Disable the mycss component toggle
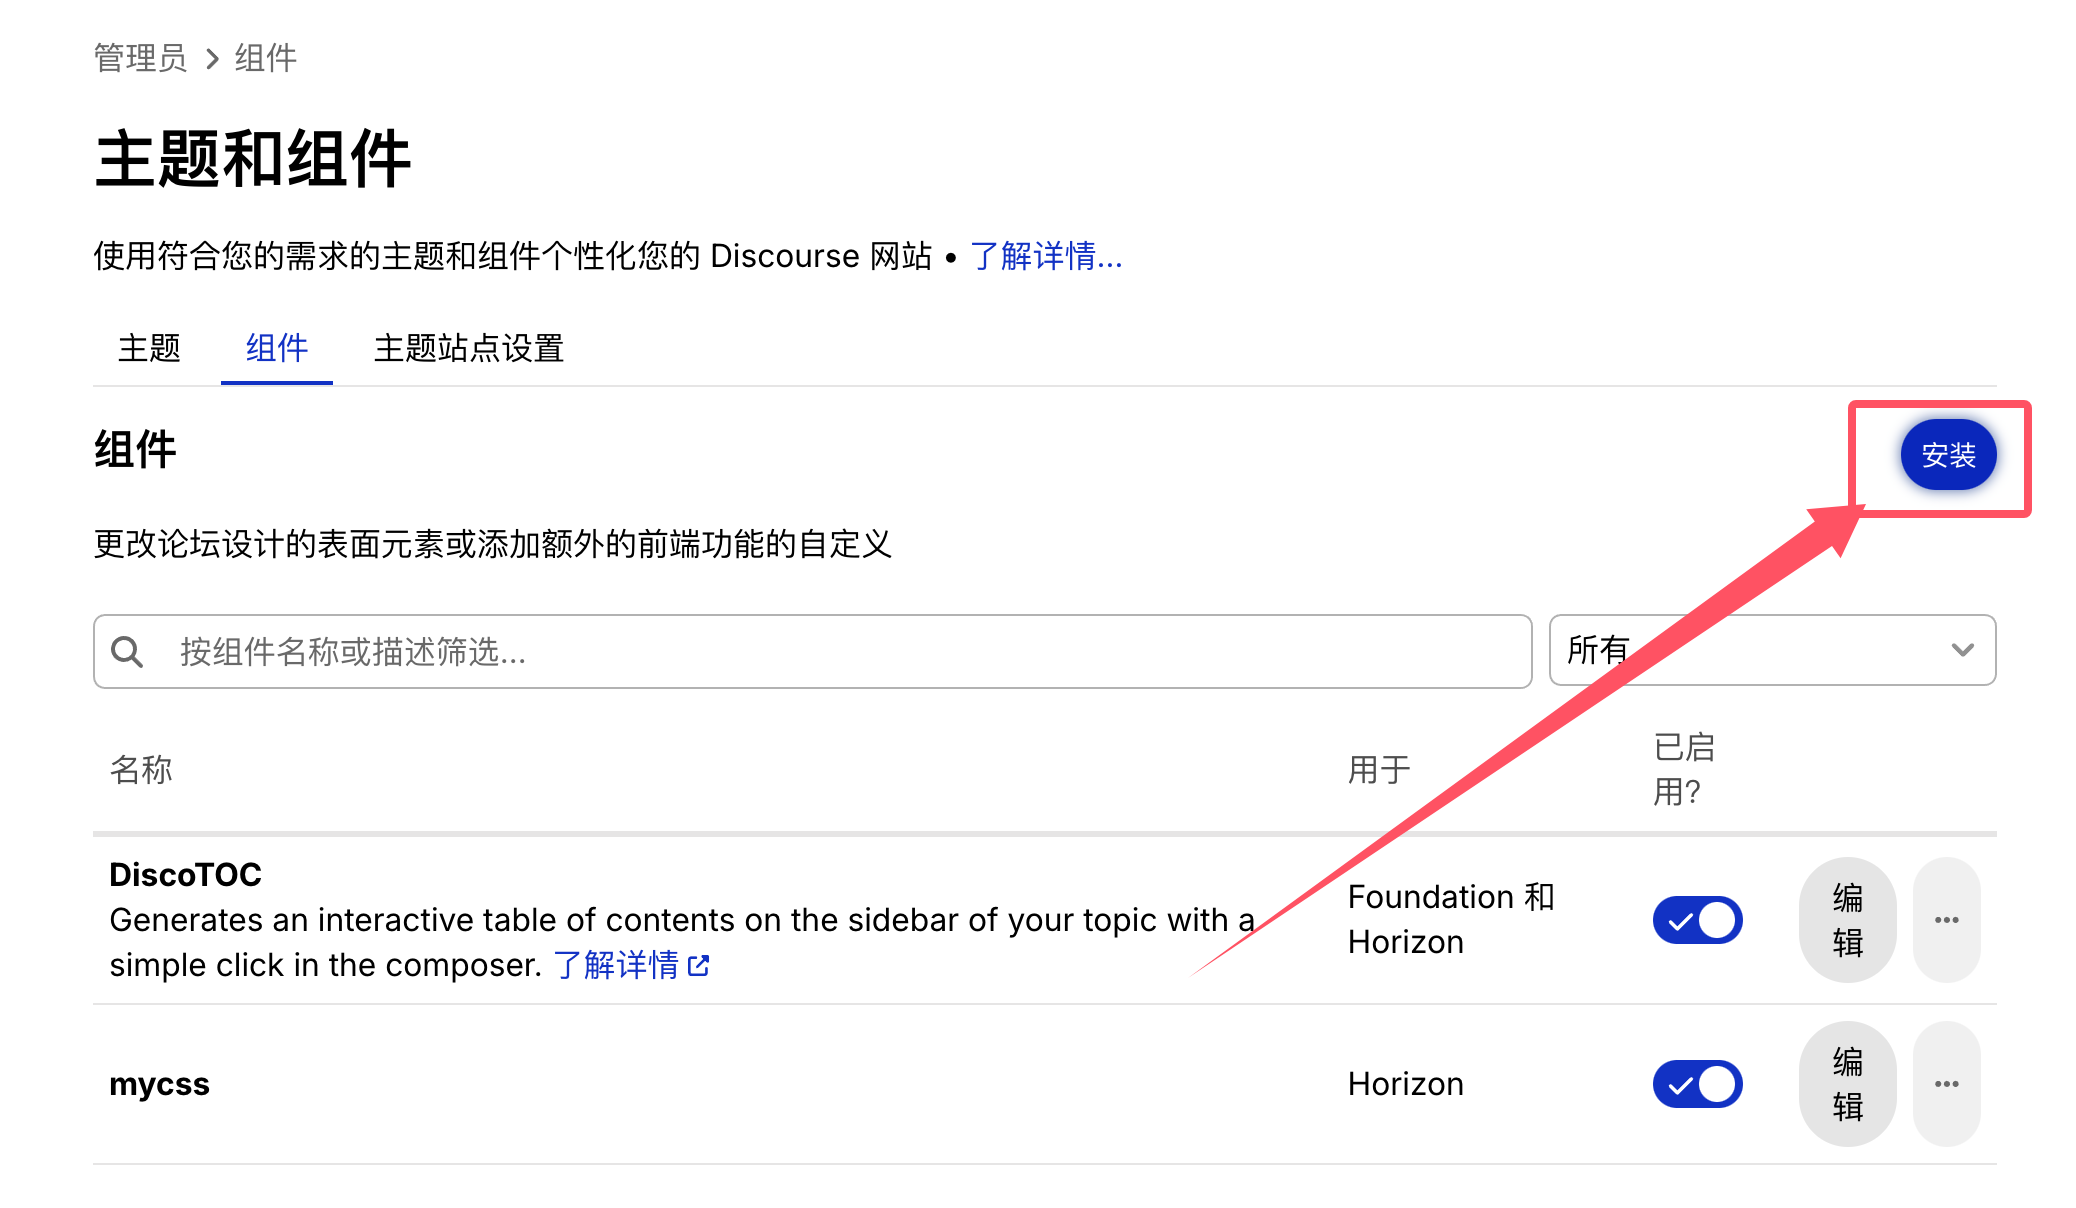2076x1208 pixels. [1697, 1084]
